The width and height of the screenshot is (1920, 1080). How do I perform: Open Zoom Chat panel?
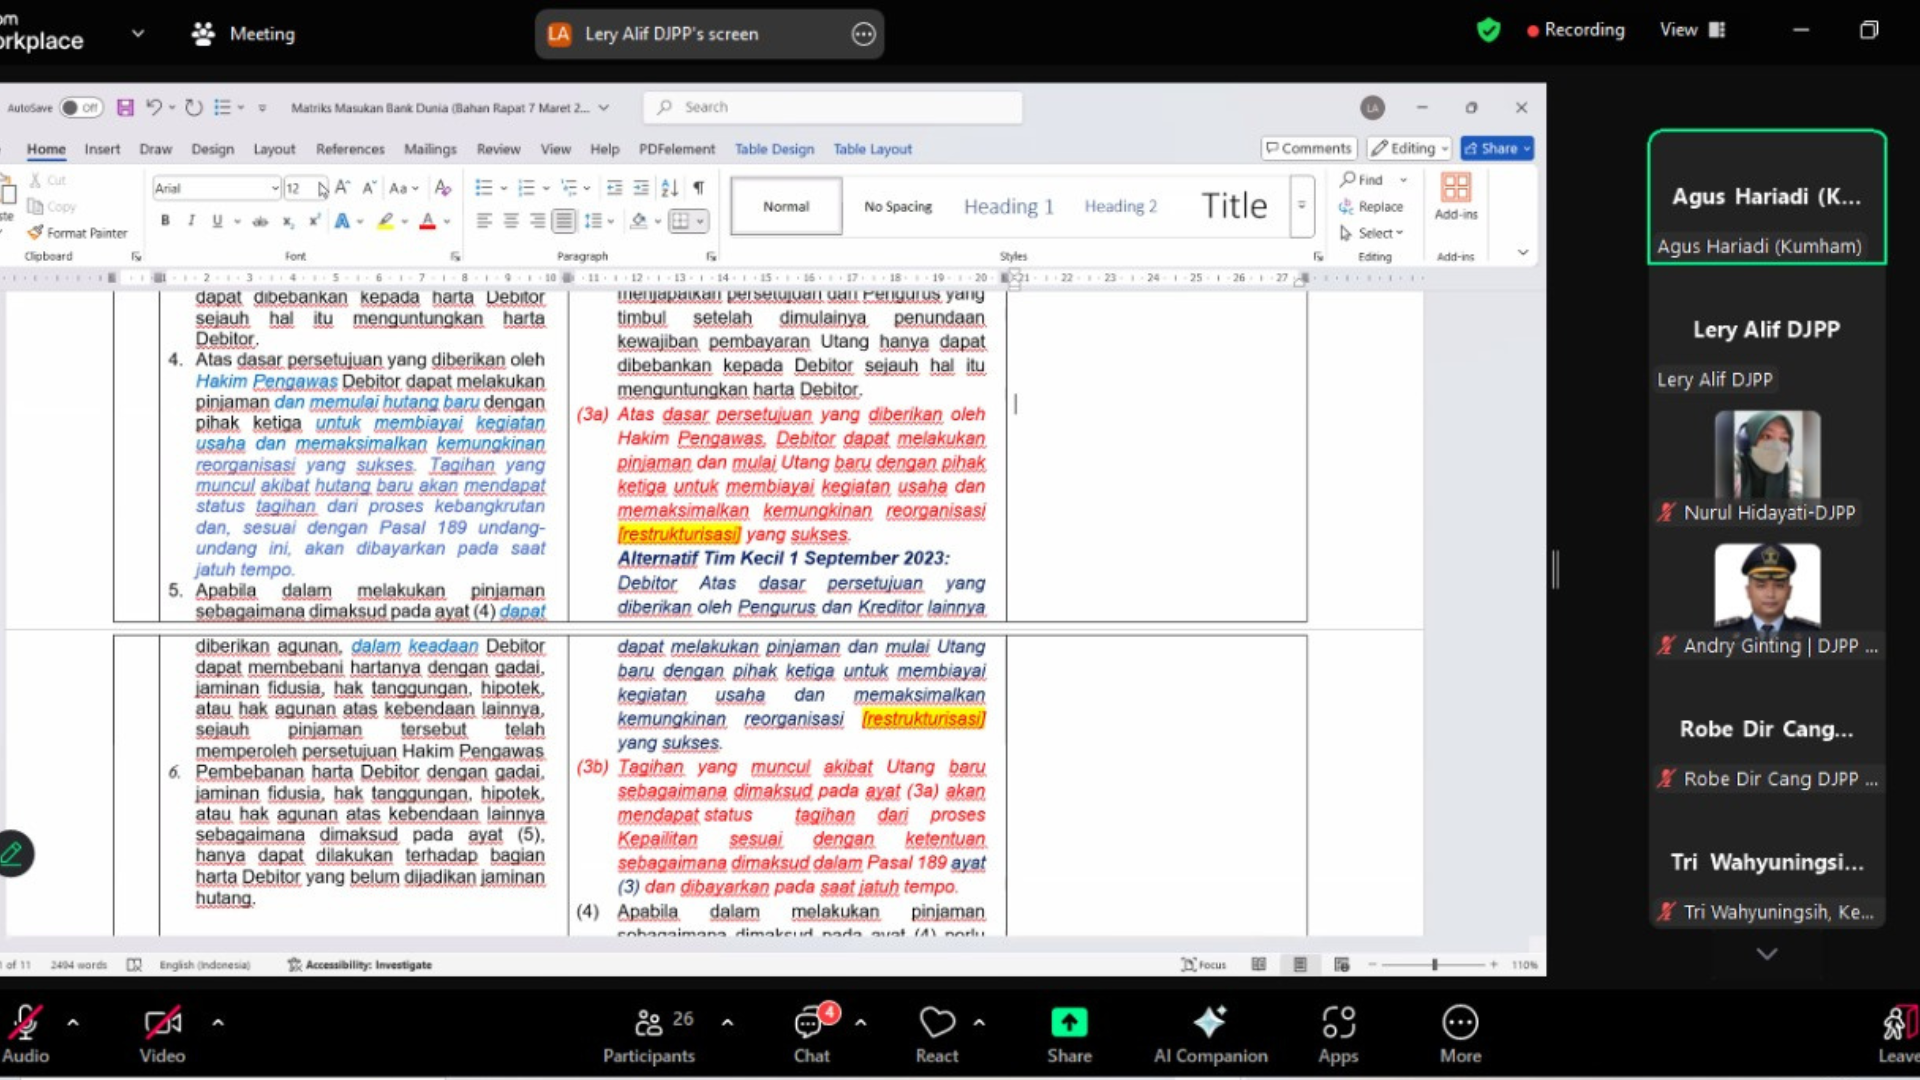pos(812,1034)
